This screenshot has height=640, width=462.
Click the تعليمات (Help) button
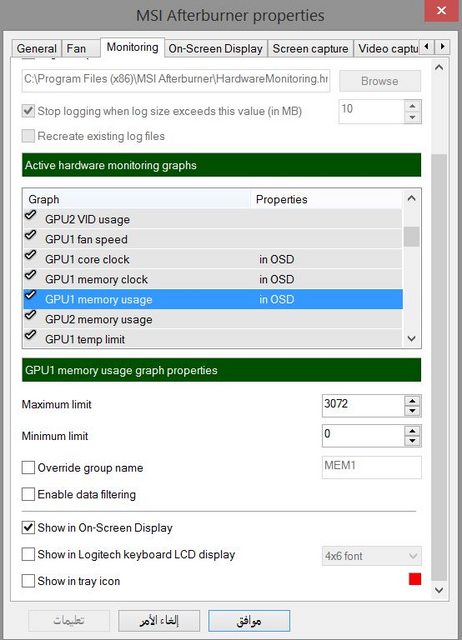coord(69,621)
